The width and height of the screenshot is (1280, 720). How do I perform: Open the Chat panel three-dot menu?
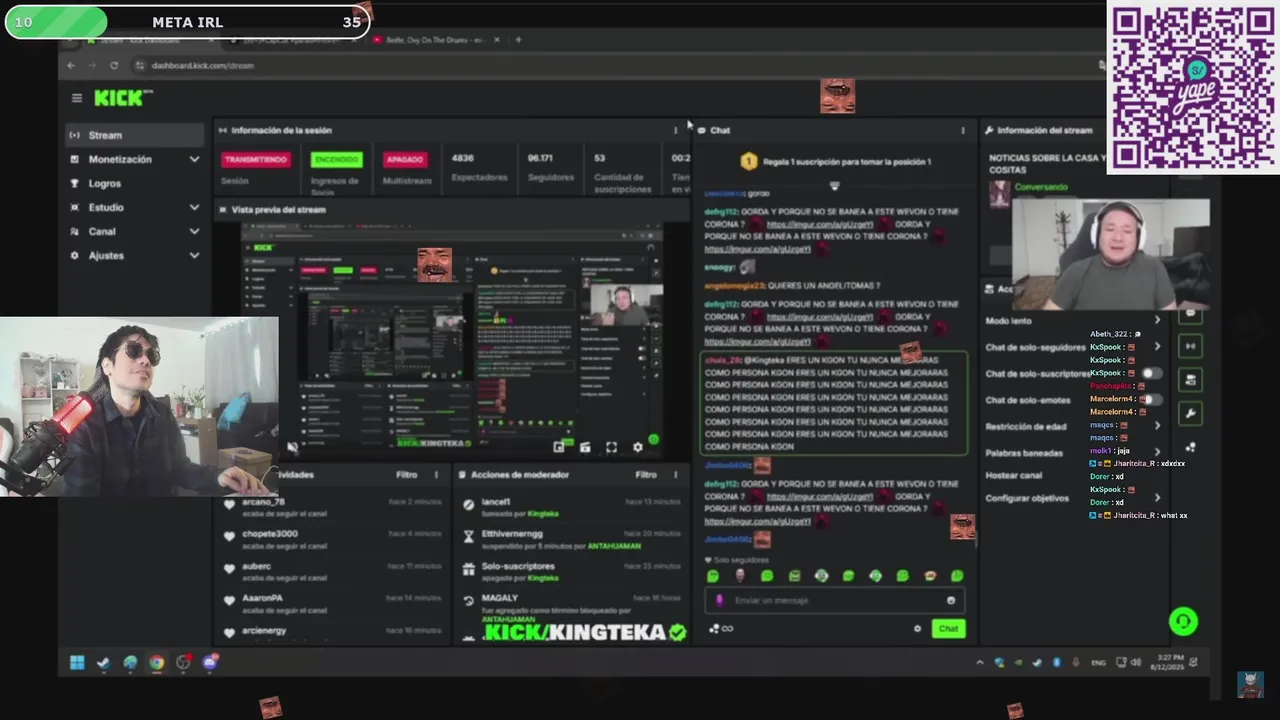963,130
